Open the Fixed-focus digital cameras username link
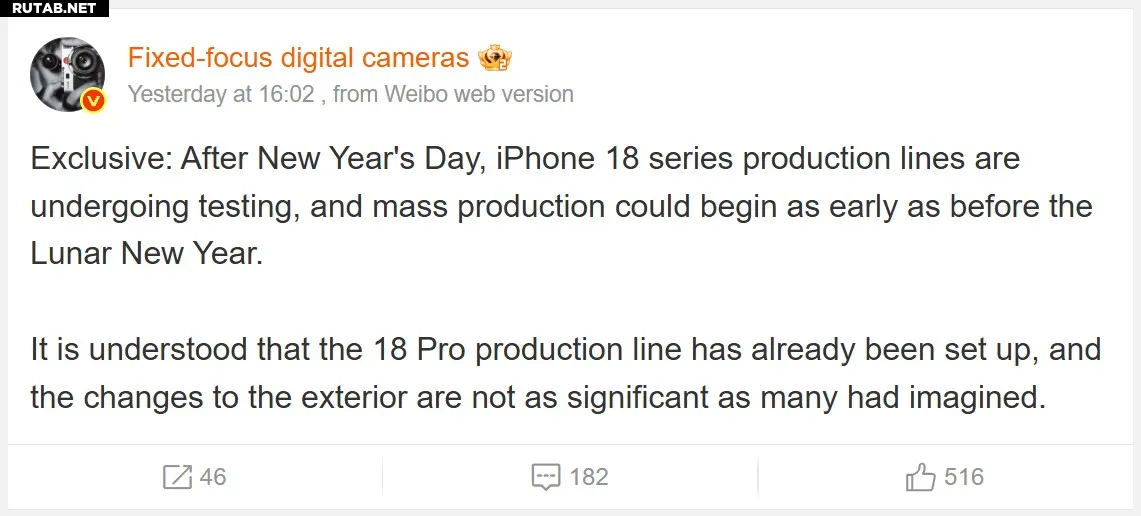Viewport: 1141px width, 516px height. coord(298,59)
